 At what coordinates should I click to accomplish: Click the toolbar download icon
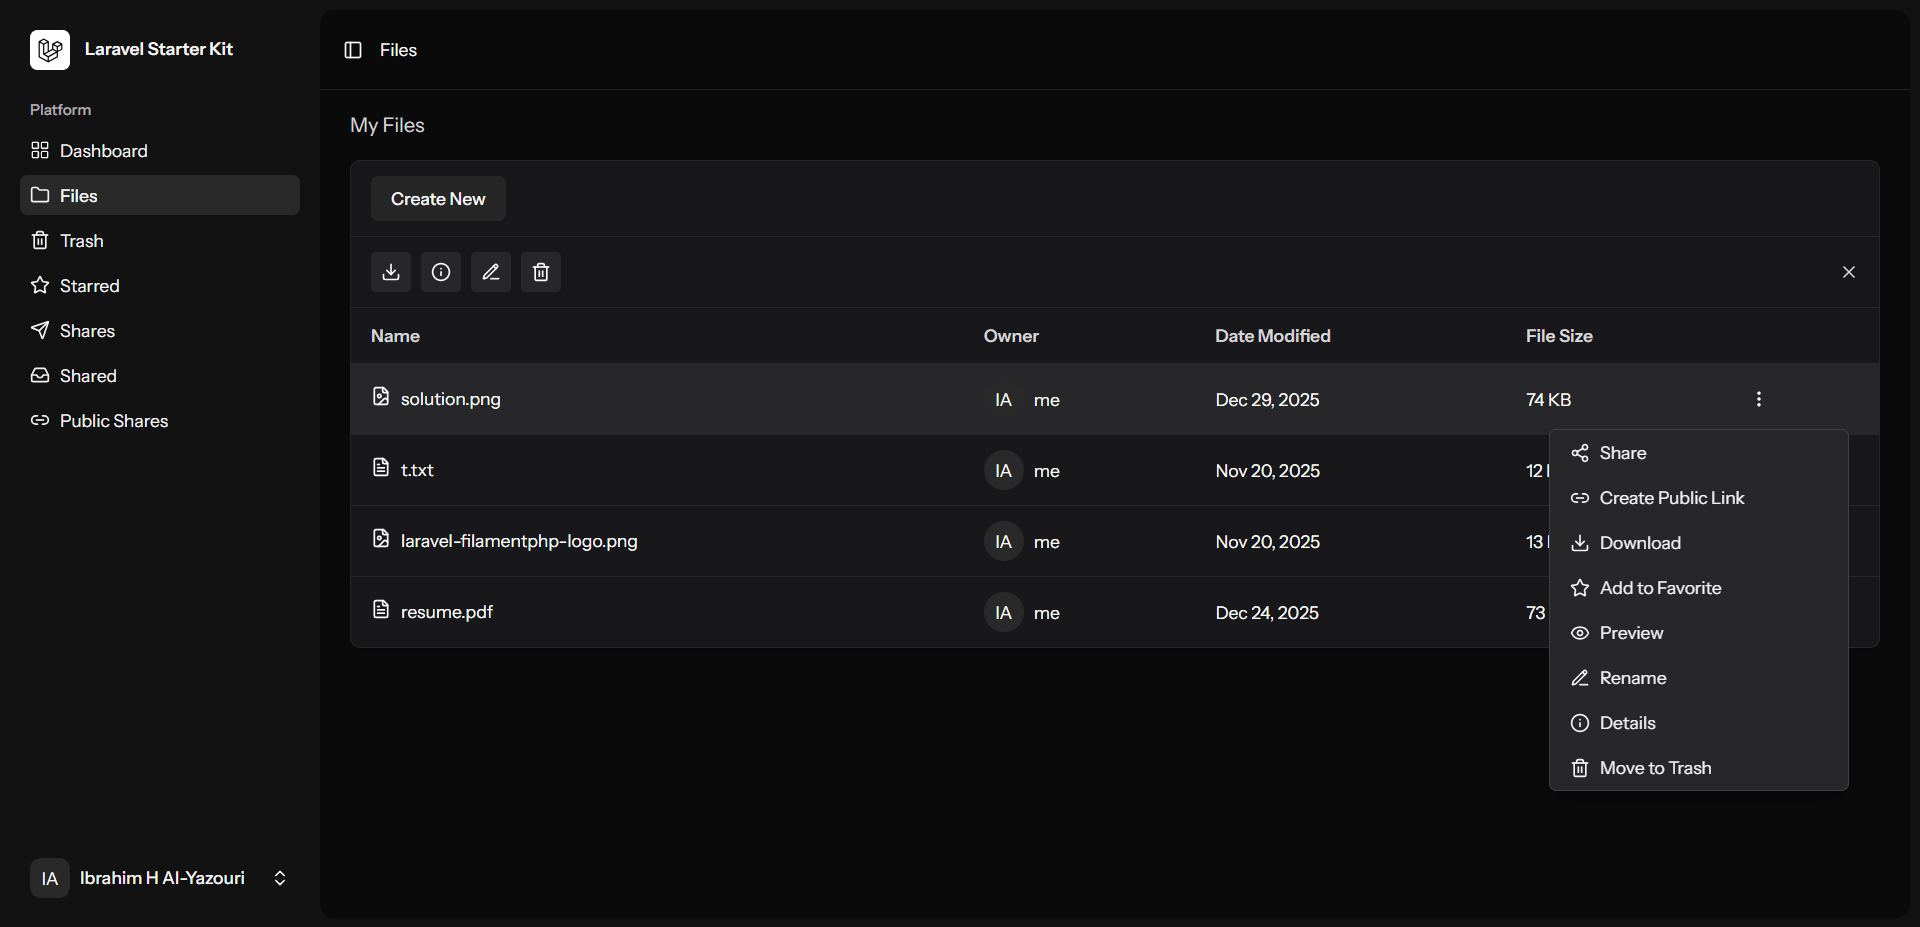391,272
